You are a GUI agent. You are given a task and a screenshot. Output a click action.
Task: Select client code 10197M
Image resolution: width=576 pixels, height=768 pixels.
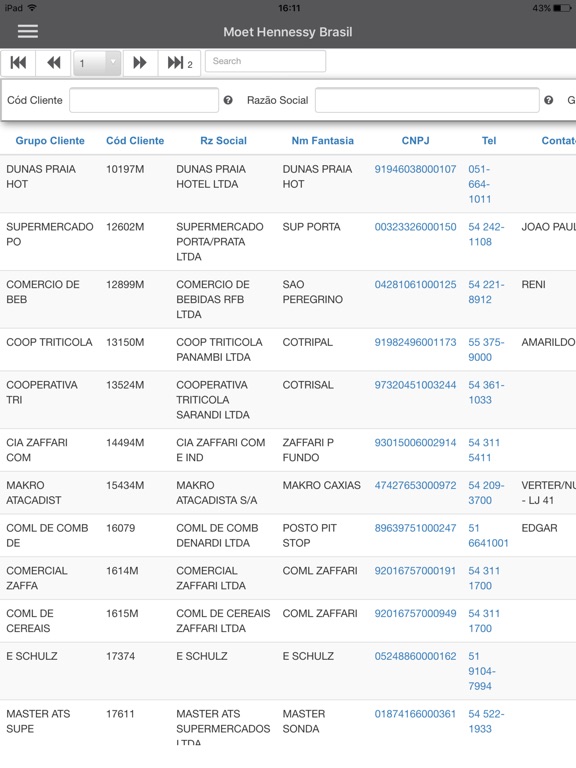(x=125, y=169)
